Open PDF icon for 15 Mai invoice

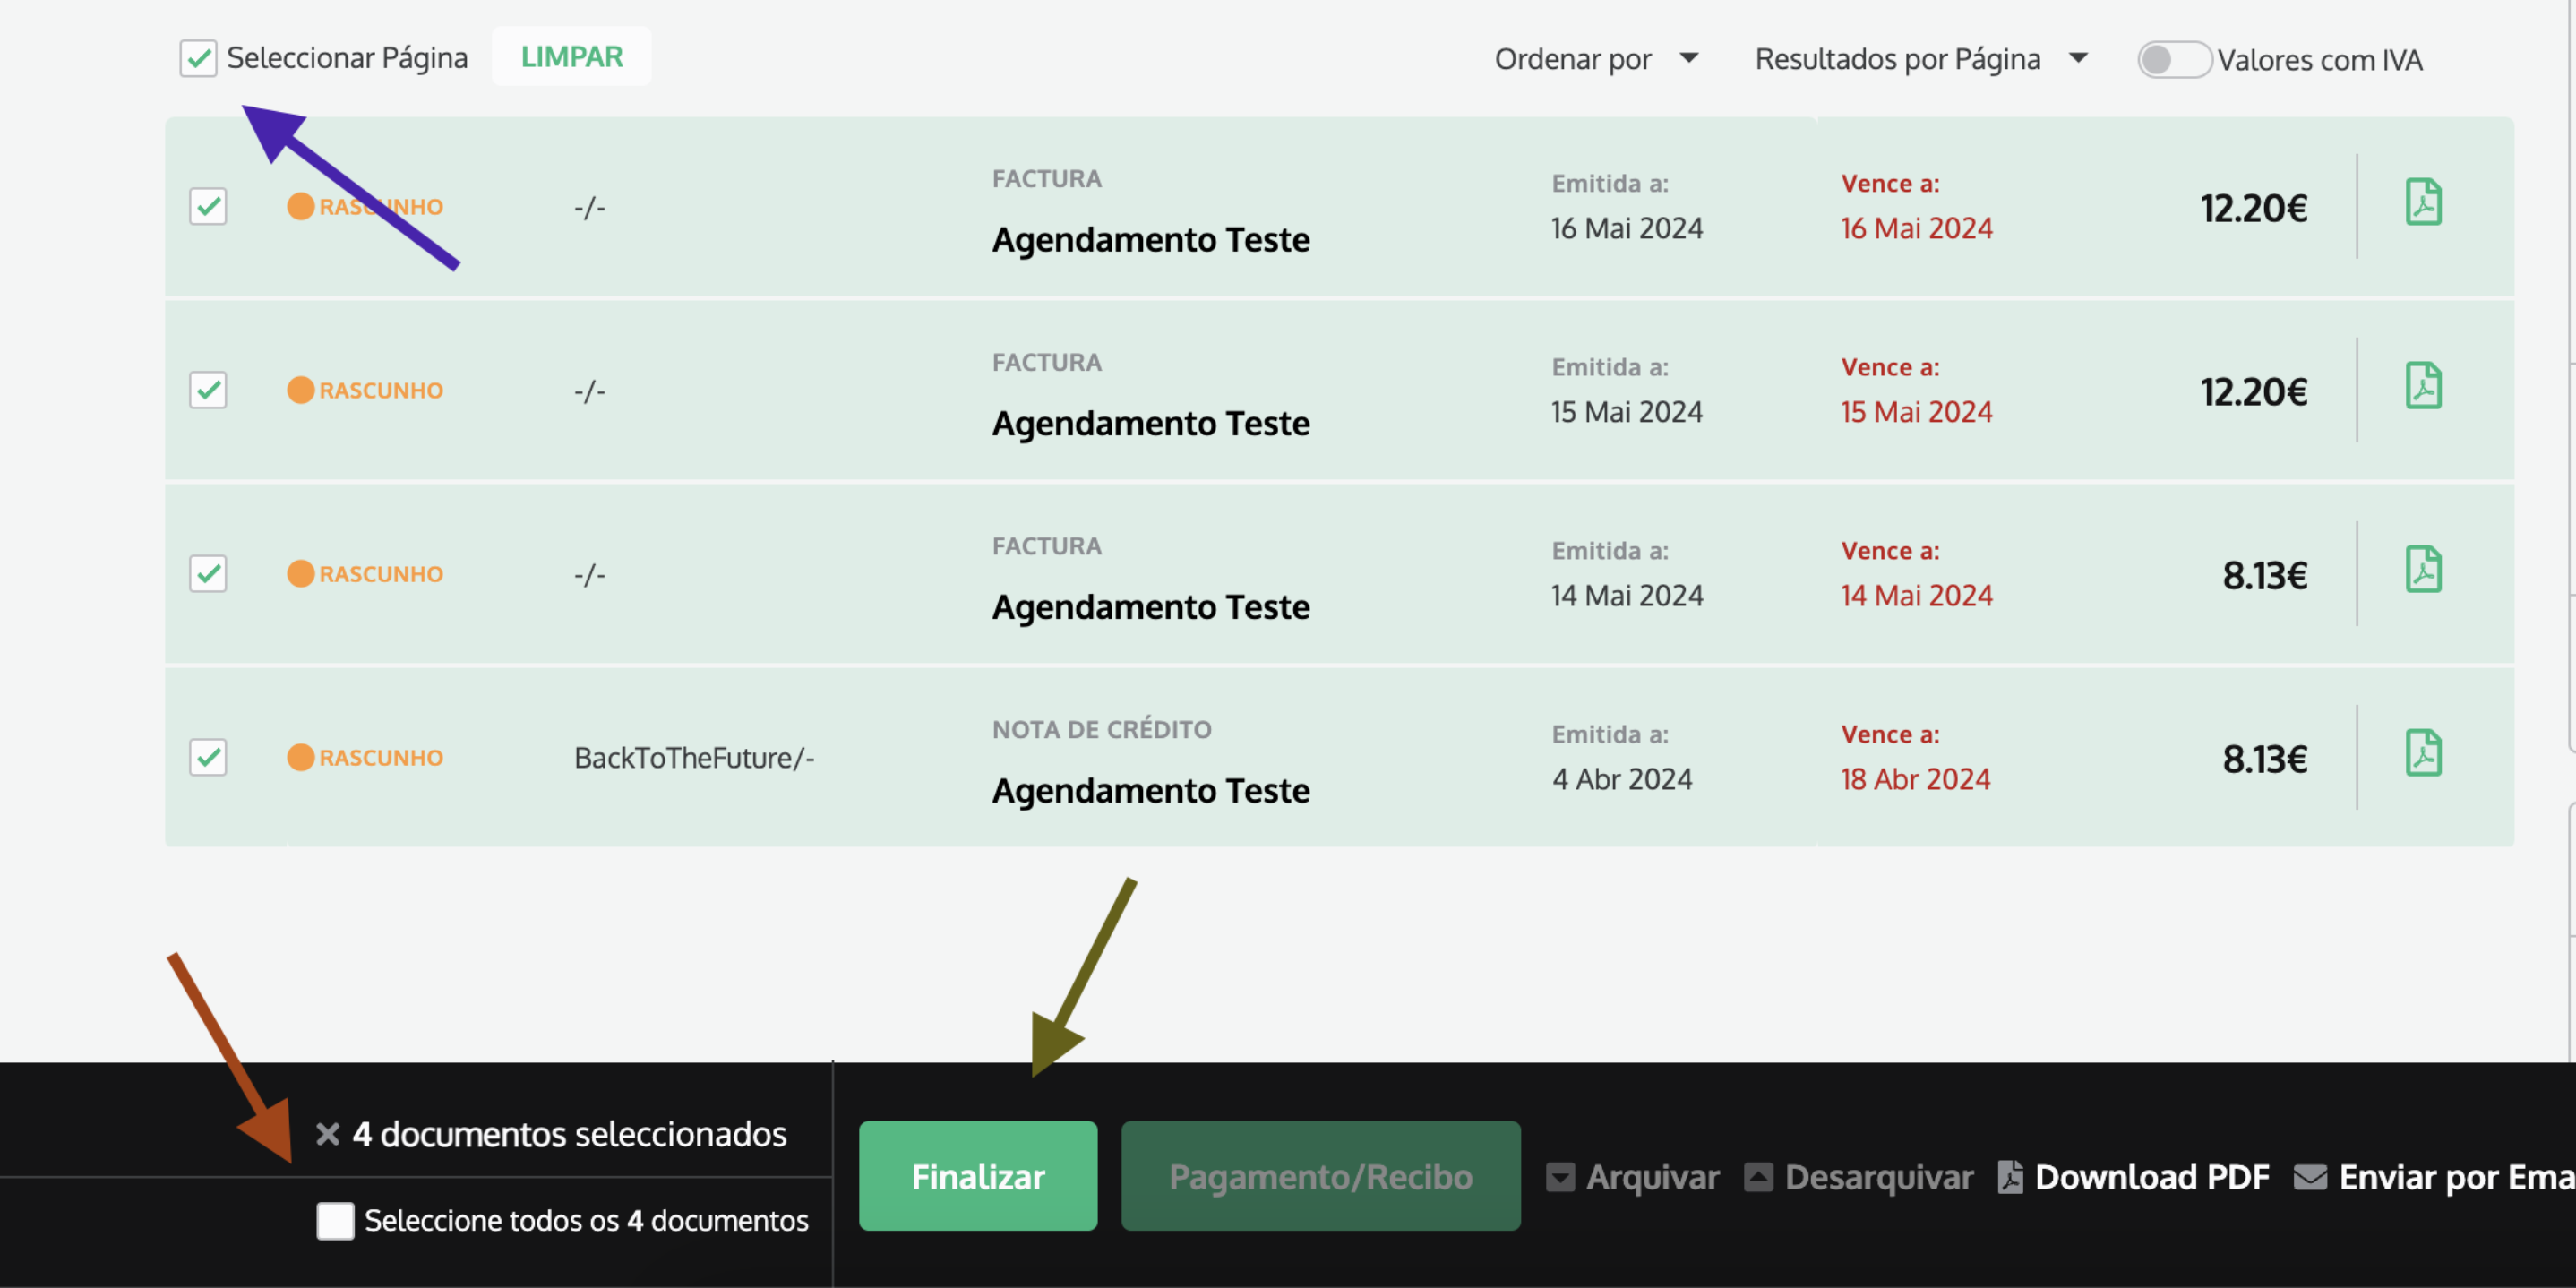[x=2422, y=386]
